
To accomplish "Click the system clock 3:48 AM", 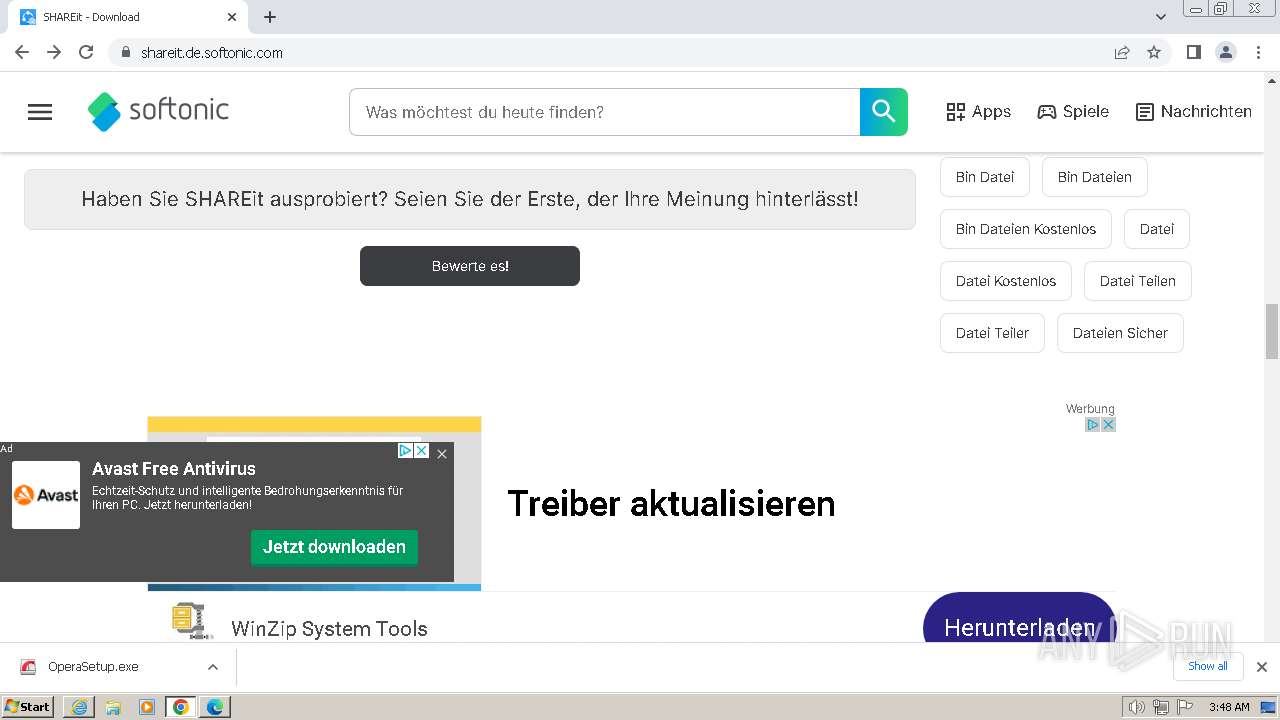I will (1229, 707).
